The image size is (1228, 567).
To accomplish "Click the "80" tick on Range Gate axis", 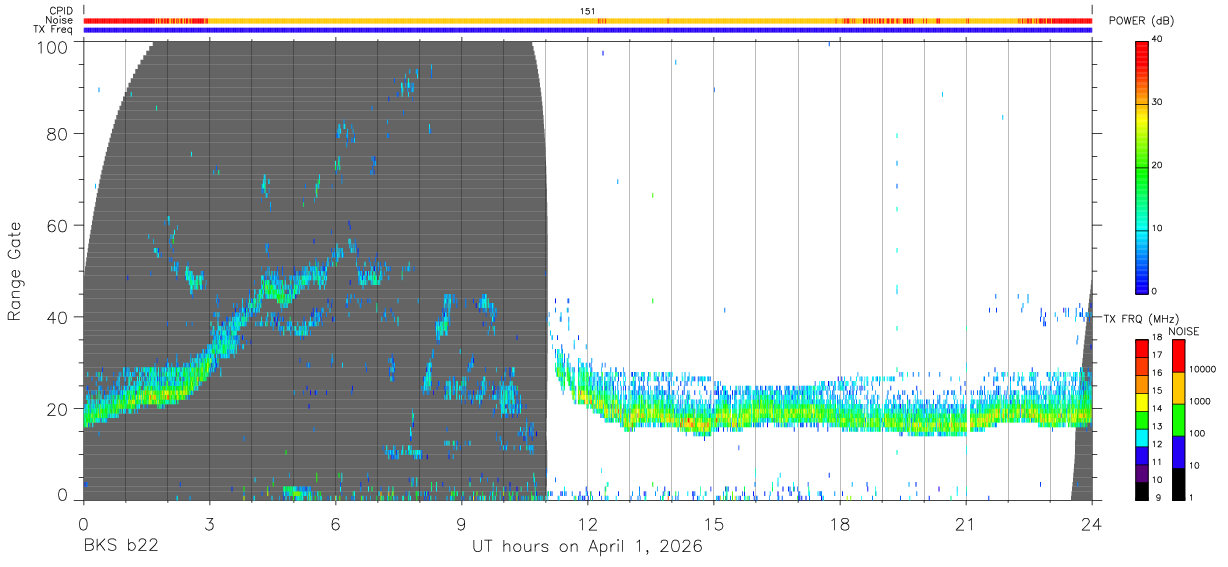I will tap(57, 134).
